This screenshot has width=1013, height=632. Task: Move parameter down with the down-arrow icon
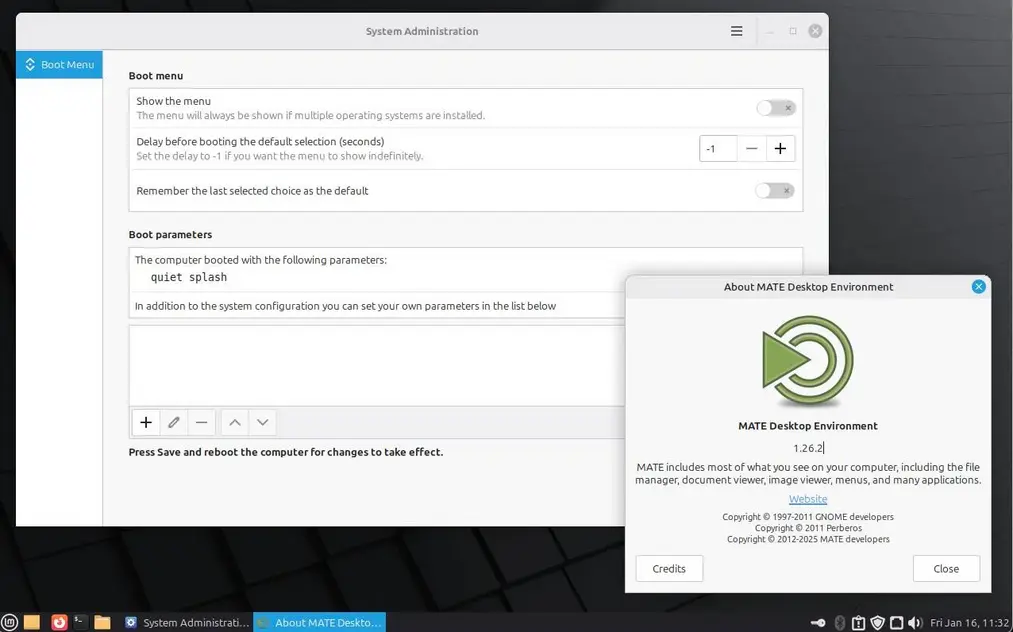pos(262,422)
